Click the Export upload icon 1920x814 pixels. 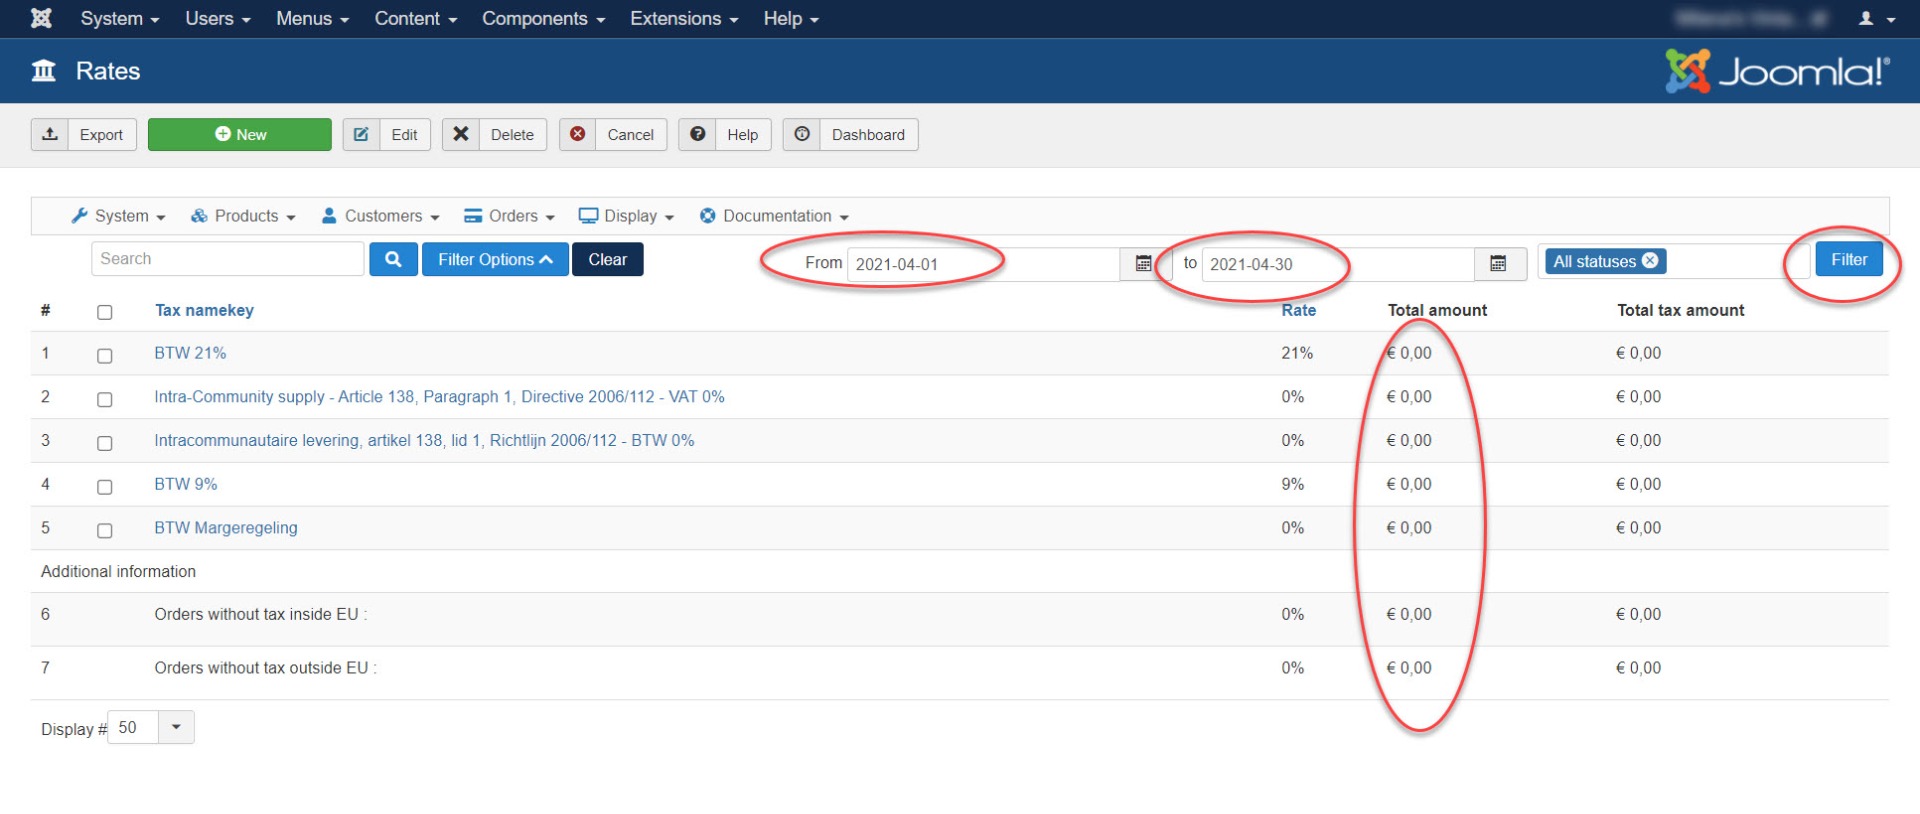pos(50,134)
